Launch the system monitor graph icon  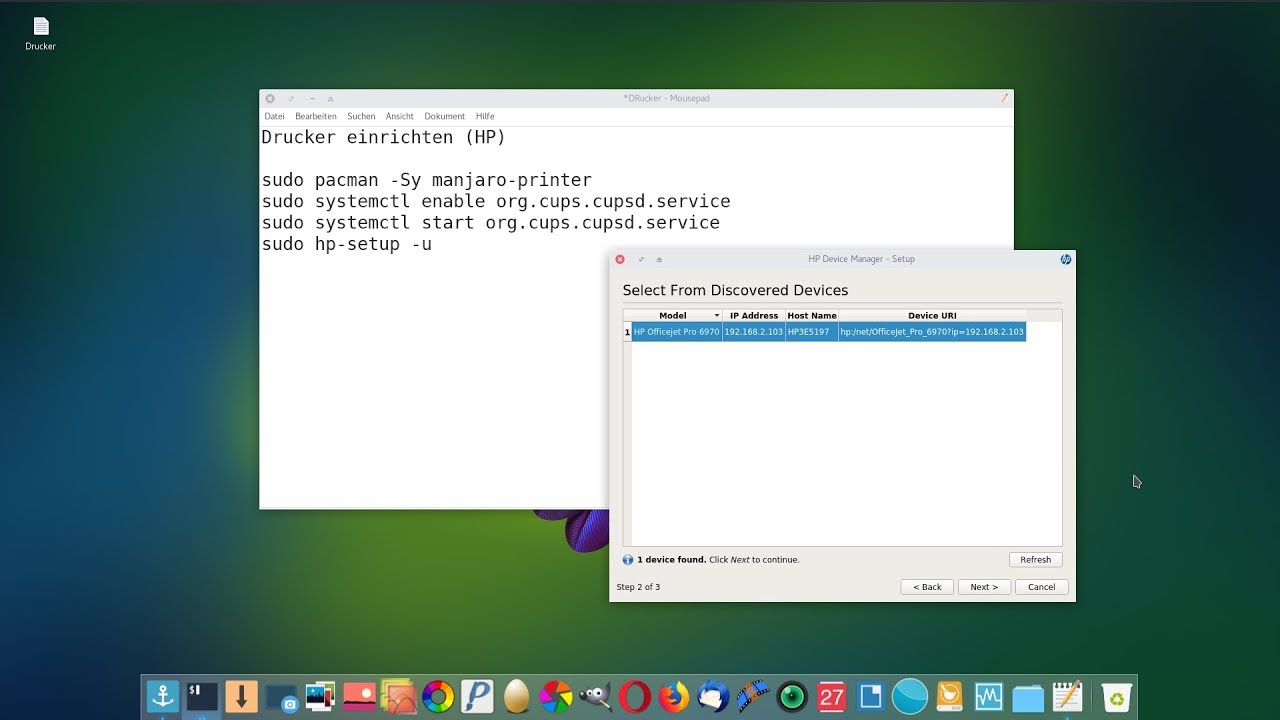[988, 696]
